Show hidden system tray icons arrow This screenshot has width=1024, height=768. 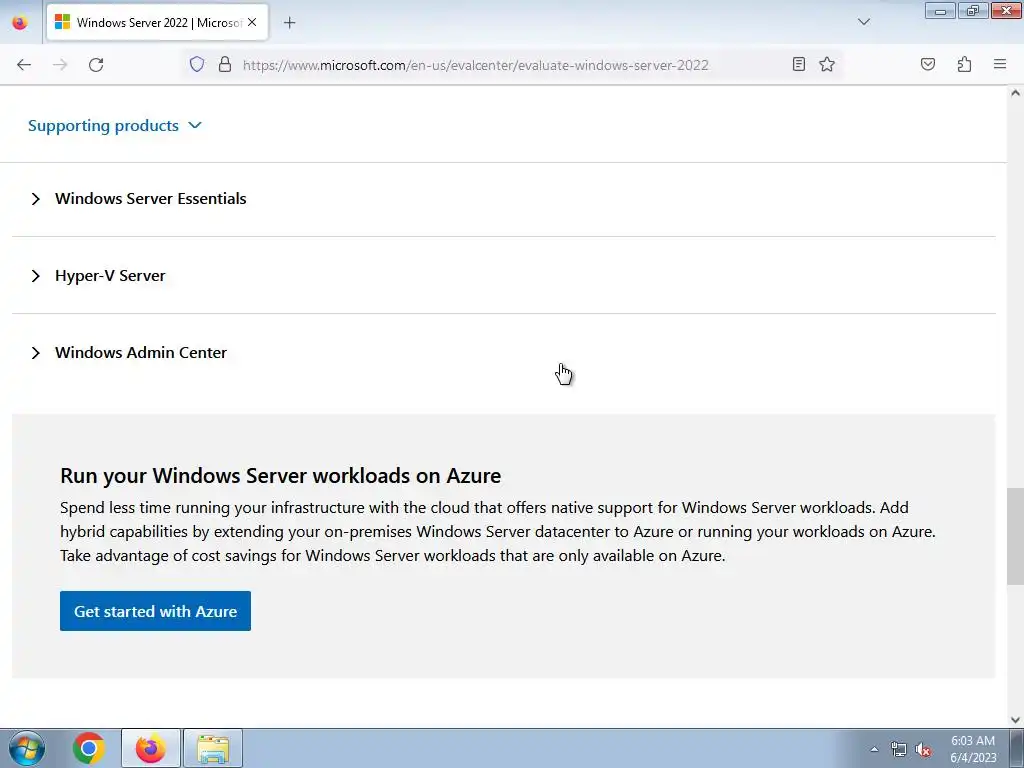pos(874,749)
